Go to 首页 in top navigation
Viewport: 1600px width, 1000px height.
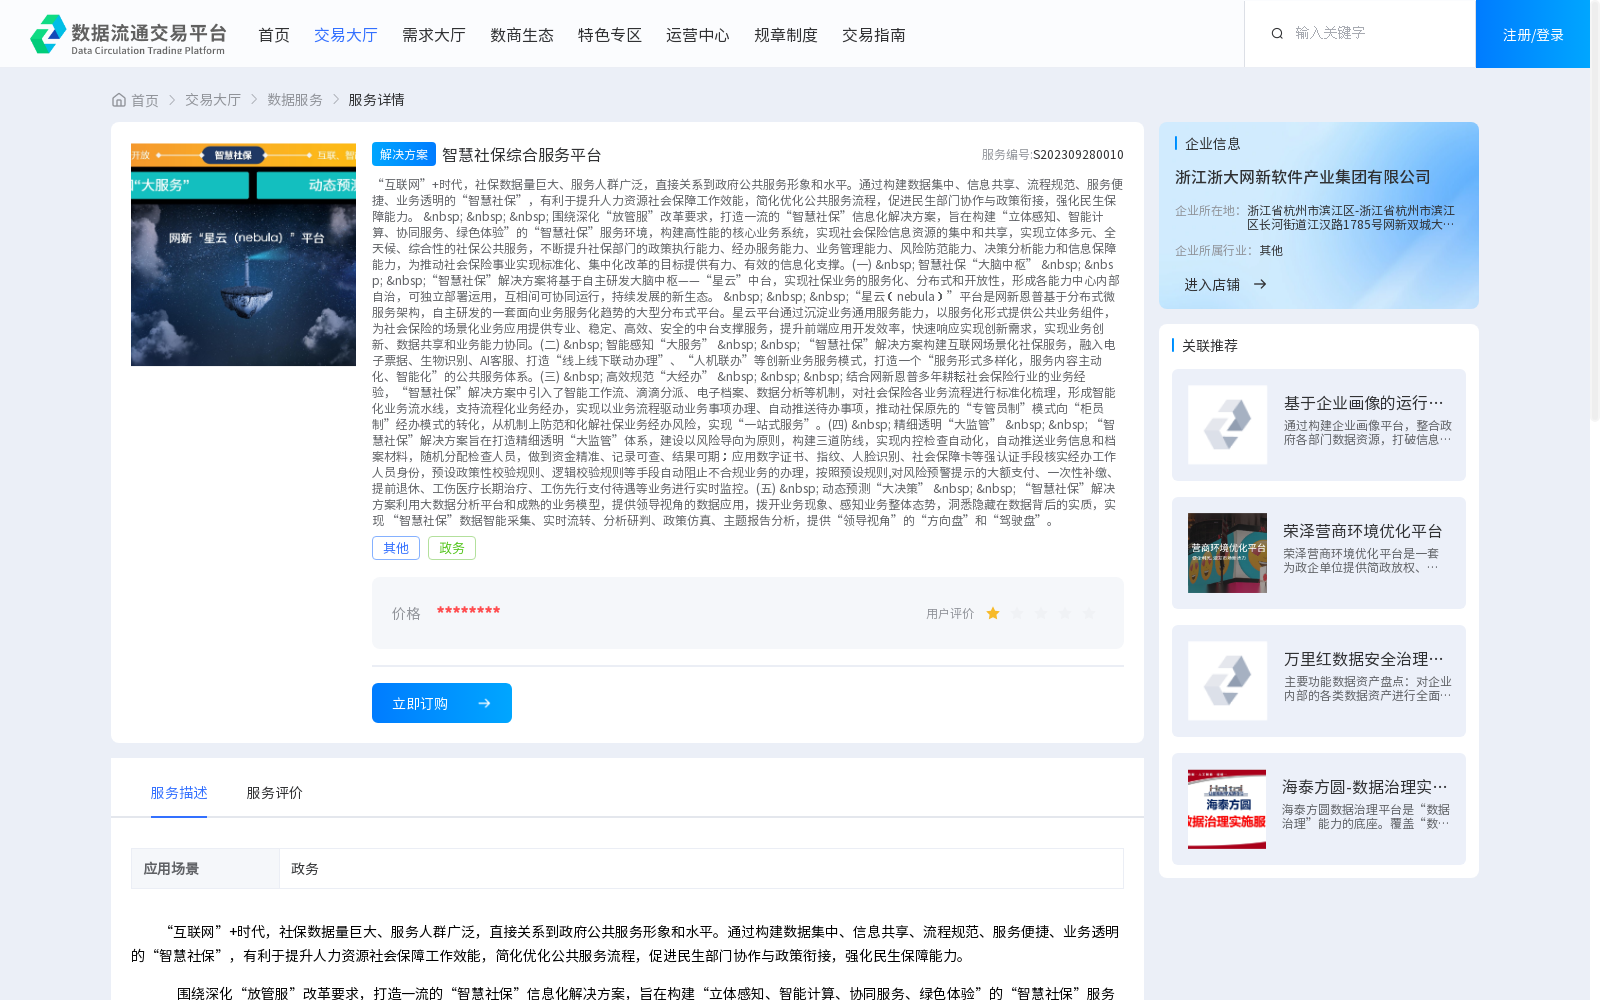click(274, 35)
